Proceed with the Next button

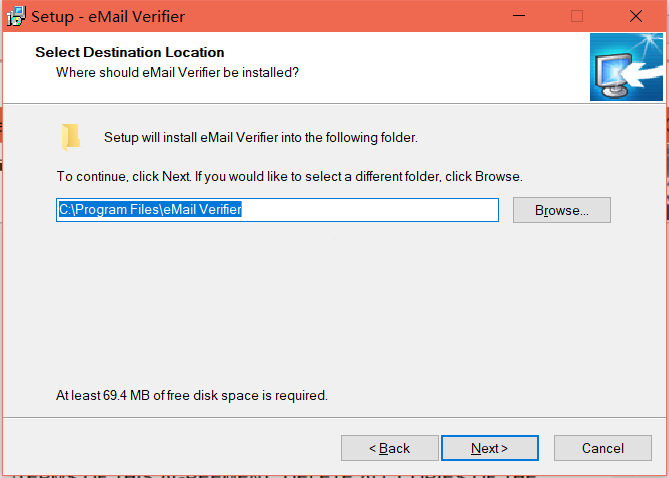490,448
